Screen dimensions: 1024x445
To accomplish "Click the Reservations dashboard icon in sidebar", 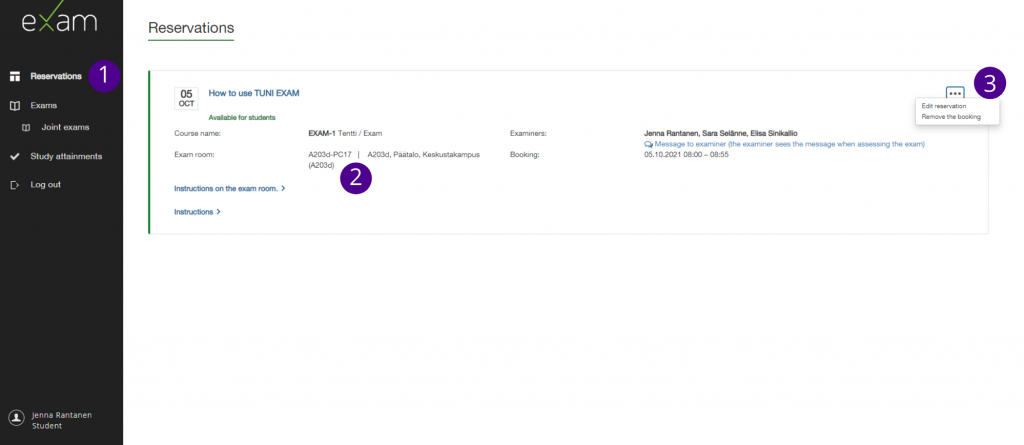I will pos(15,76).
